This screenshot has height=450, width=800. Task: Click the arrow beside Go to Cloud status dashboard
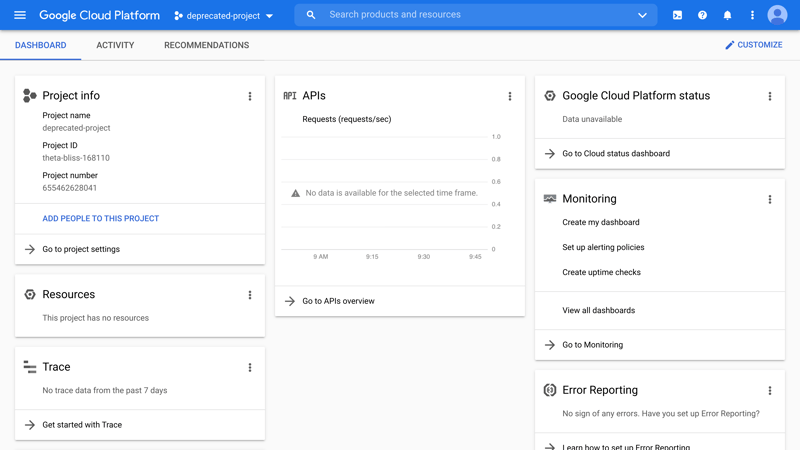tap(549, 154)
